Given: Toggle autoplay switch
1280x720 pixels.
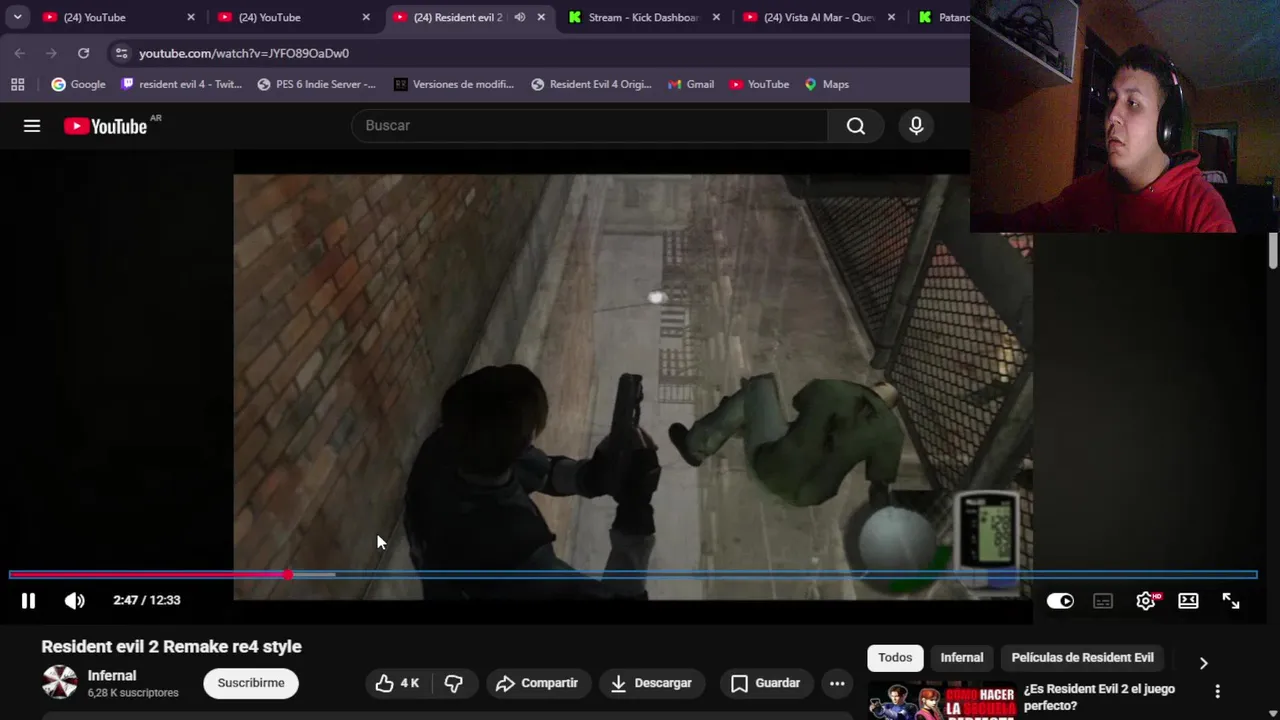Looking at the screenshot, I should click(1060, 600).
